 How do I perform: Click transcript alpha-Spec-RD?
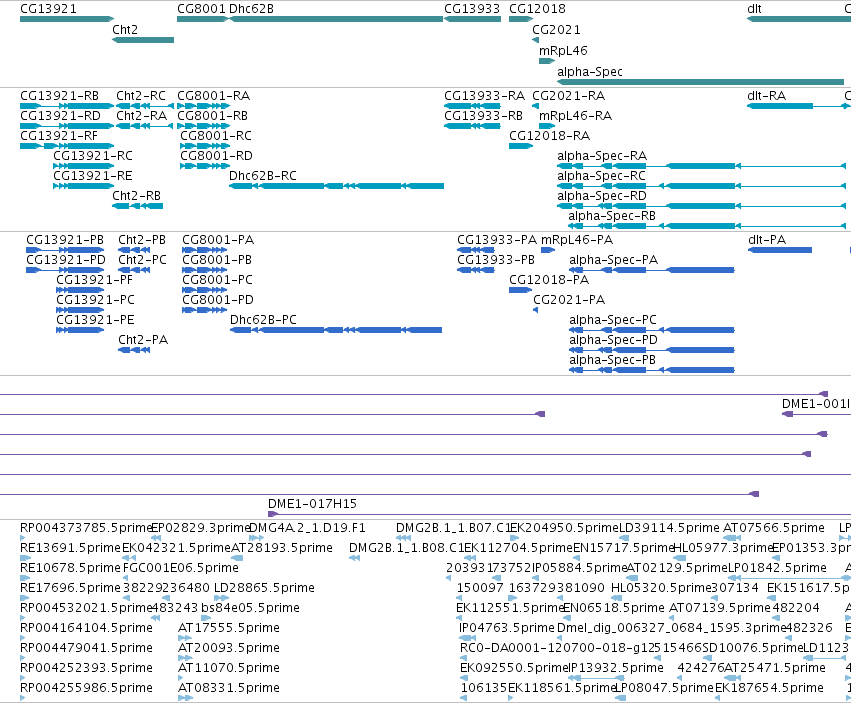pos(701,206)
